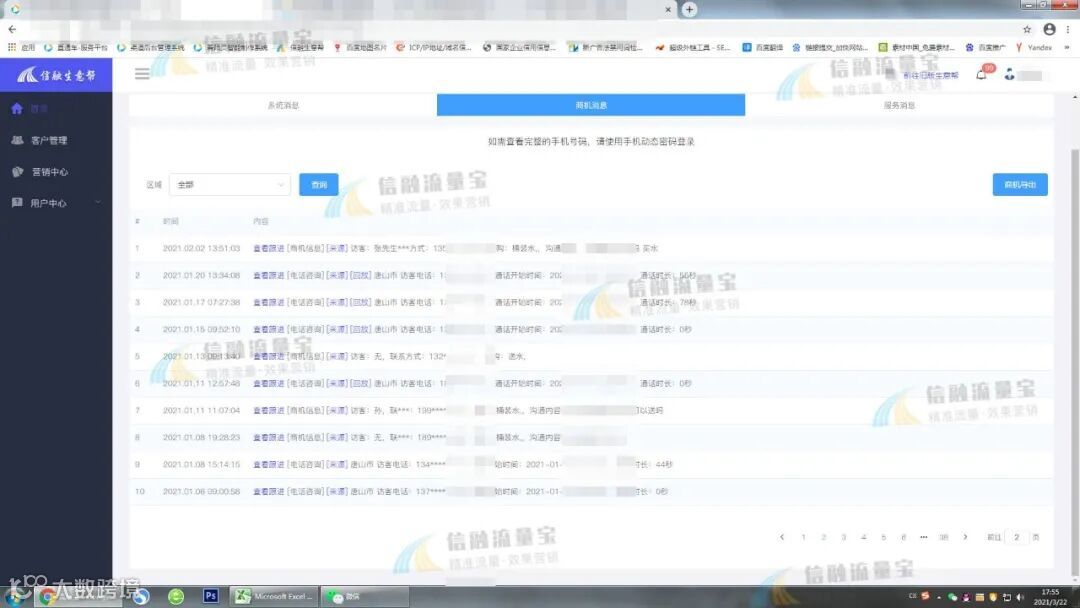Click [回放] link in row 6
1080x608 pixels.
[x=360, y=384]
